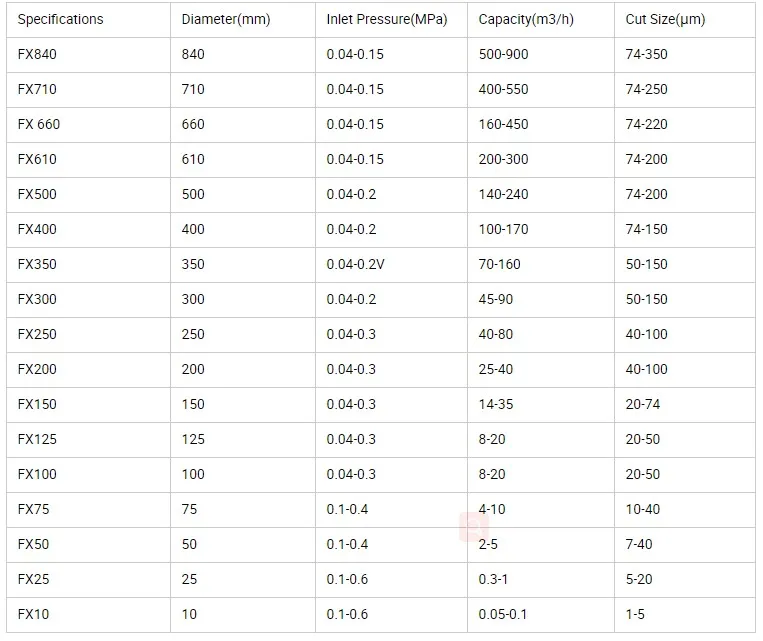Click the Specifications column header
763x641 pixels.
[x=60, y=19]
